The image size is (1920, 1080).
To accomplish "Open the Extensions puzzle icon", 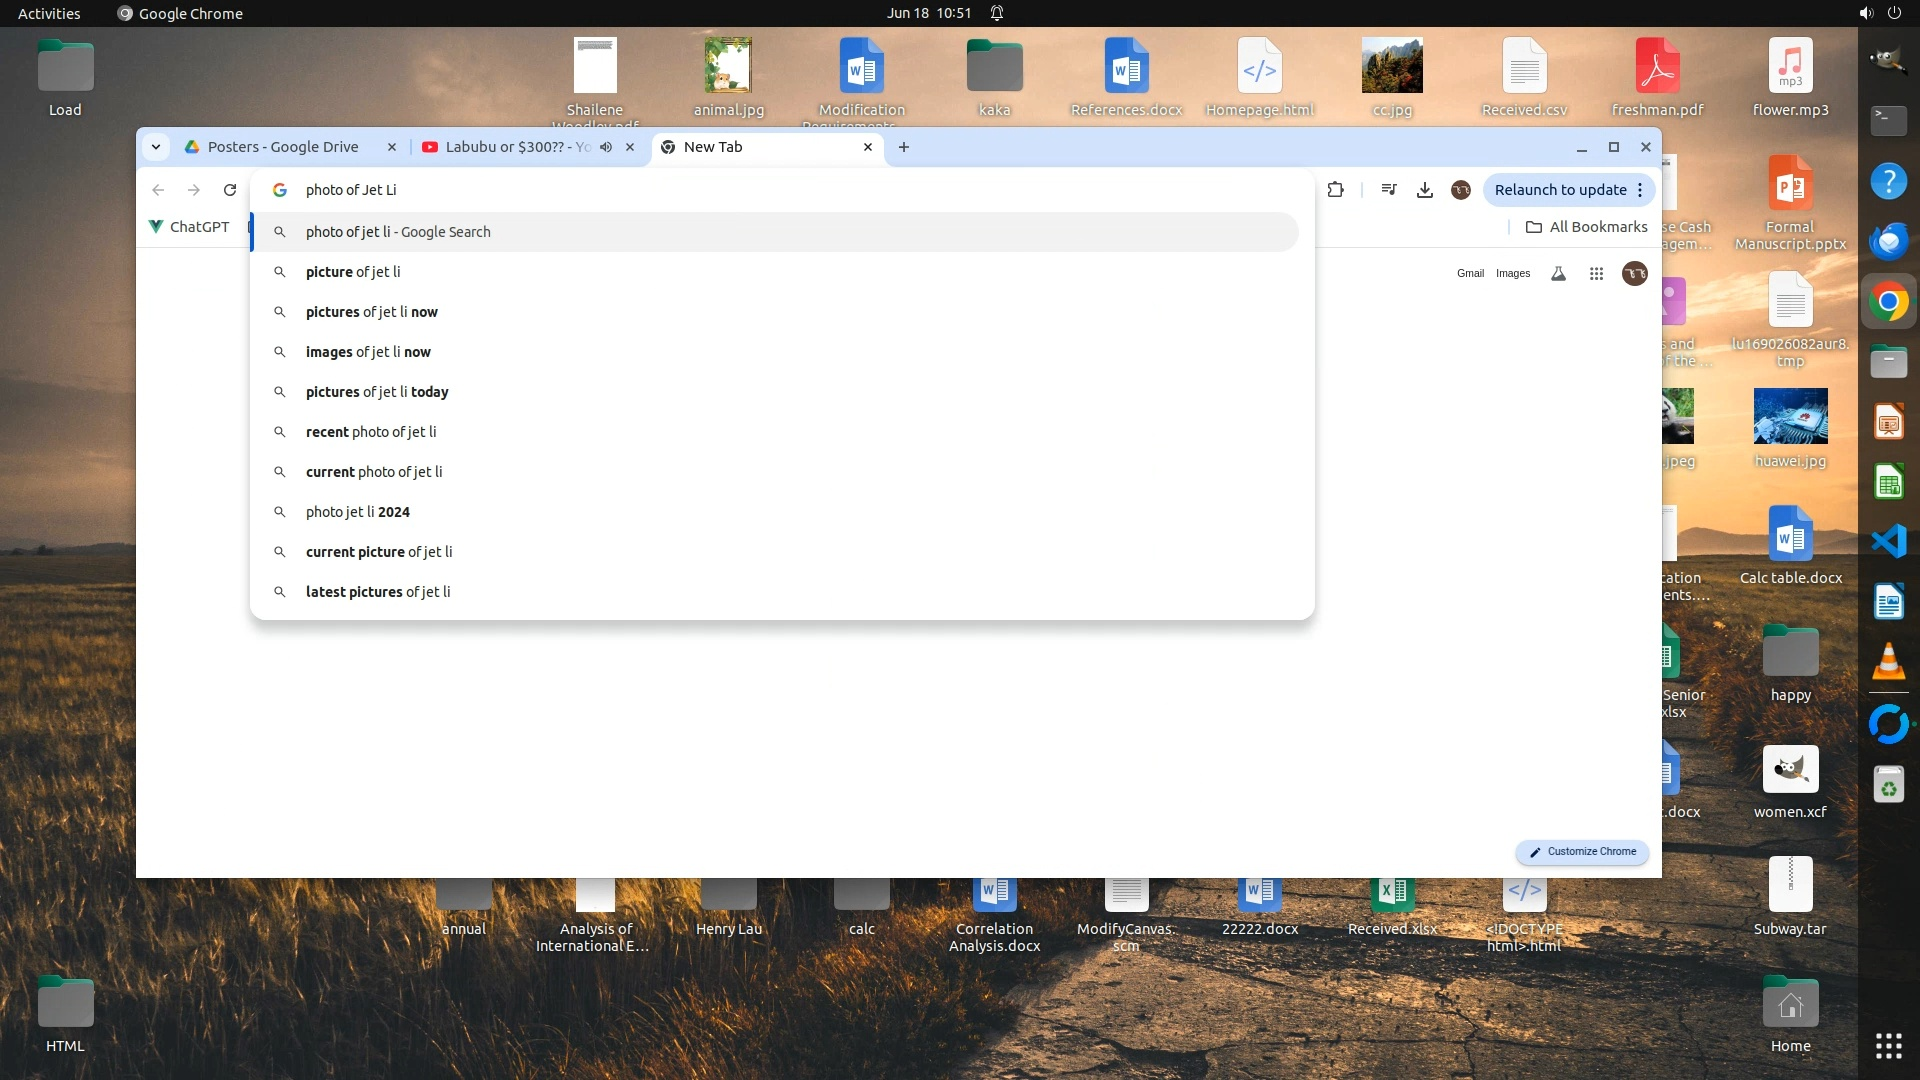I will tap(1335, 190).
